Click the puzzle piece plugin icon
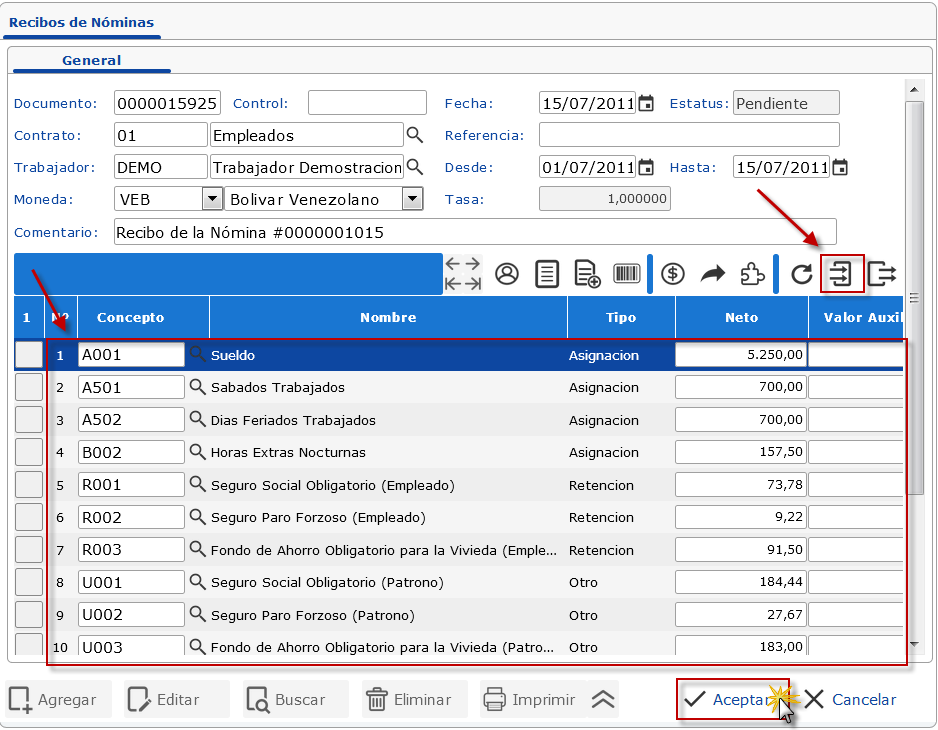Screen dimensions: 938x730 752,274
